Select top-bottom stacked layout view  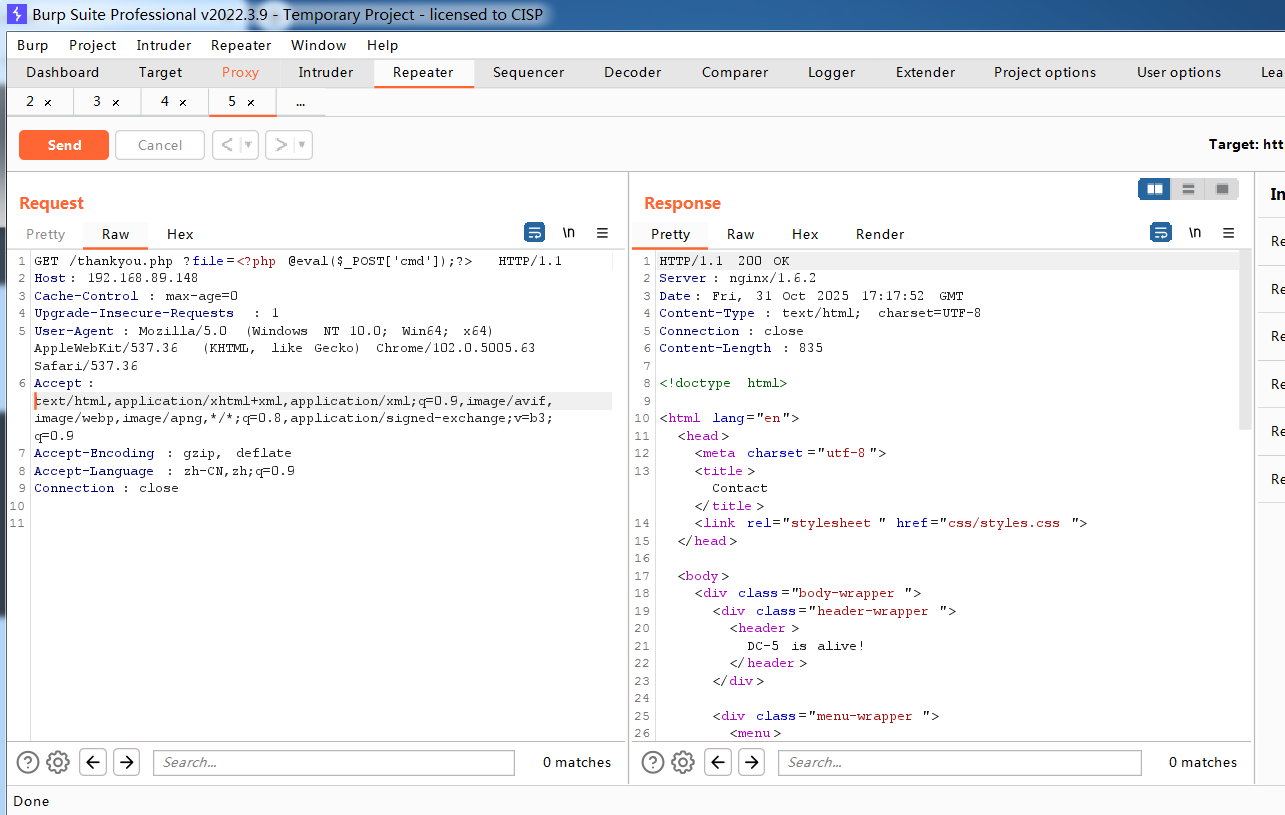click(1188, 189)
